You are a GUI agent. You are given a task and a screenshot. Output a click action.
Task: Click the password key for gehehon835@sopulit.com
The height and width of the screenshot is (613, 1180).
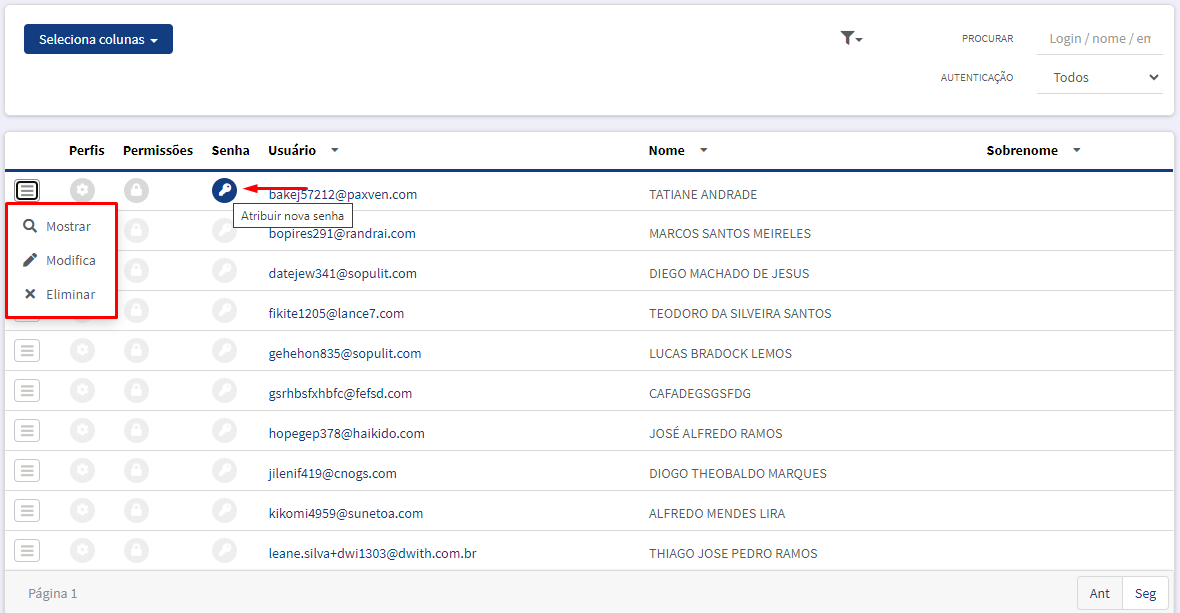224,351
